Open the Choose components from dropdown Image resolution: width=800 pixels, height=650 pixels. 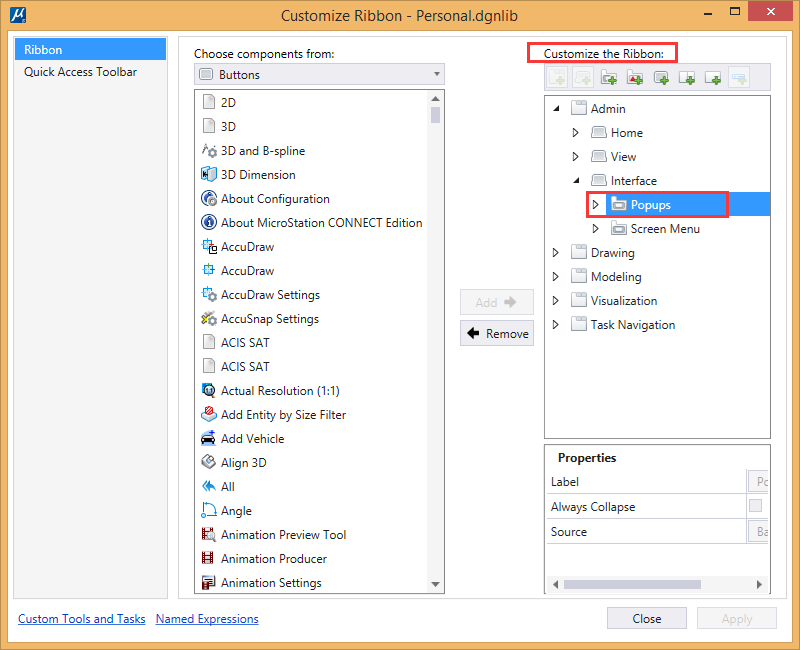click(319, 74)
